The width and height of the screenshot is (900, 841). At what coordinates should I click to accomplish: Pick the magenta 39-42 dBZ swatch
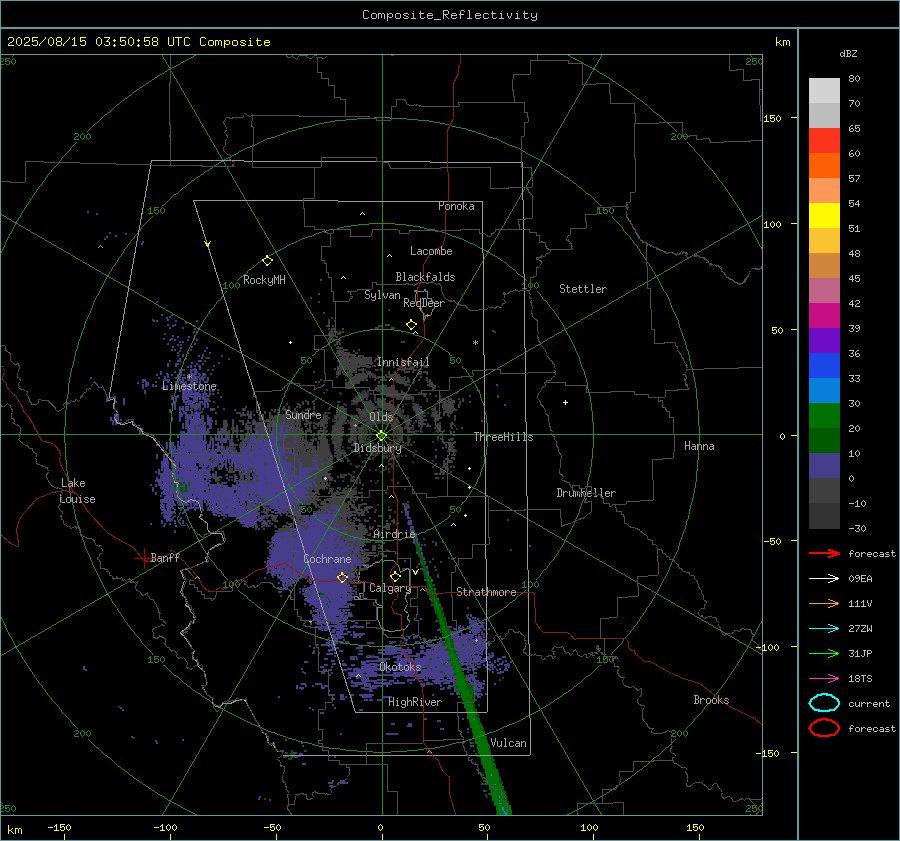pos(824,315)
